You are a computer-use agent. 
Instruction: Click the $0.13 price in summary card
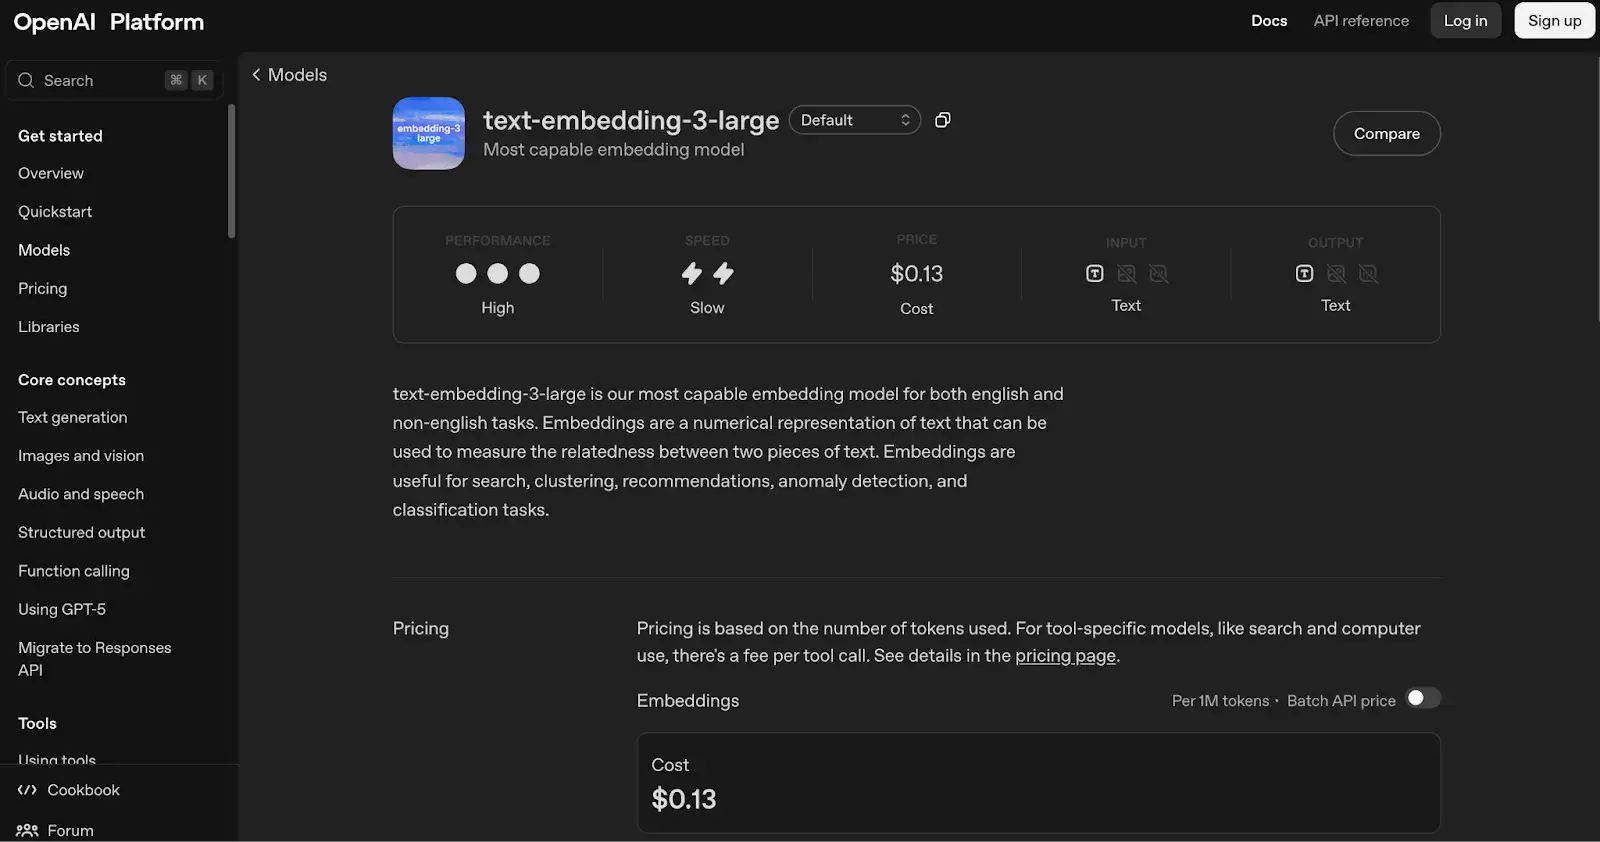[917, 274]
